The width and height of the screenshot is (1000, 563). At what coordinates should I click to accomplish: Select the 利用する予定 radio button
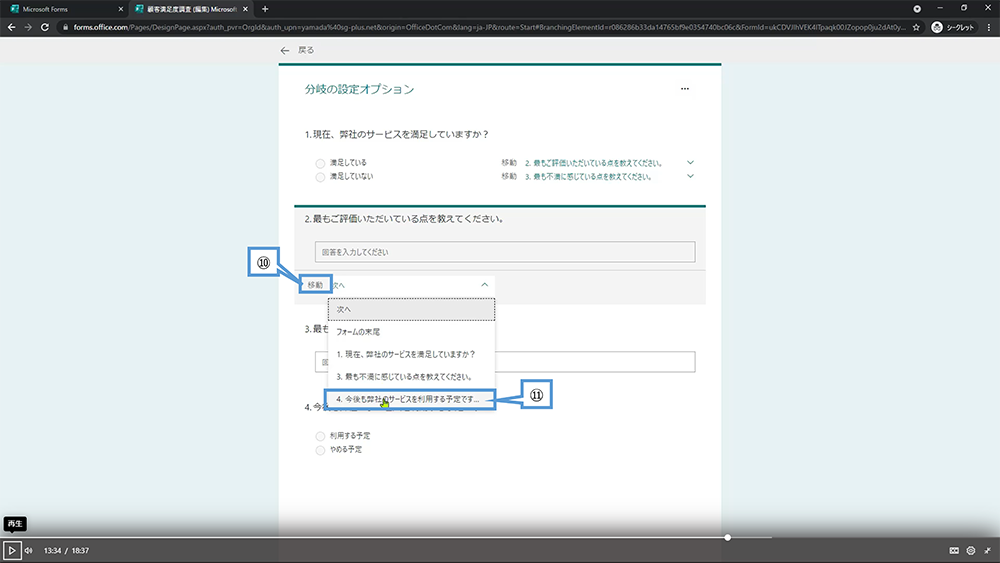tap(320, 436)
